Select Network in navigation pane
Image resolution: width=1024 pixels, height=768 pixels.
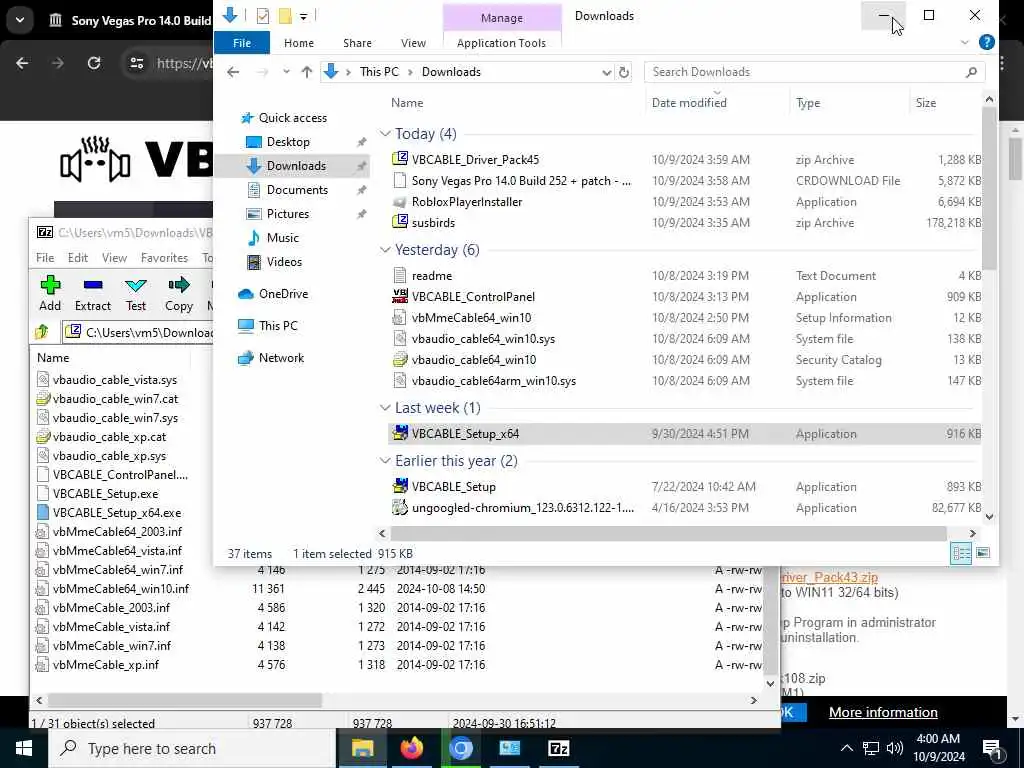click(x=281, y=358)
